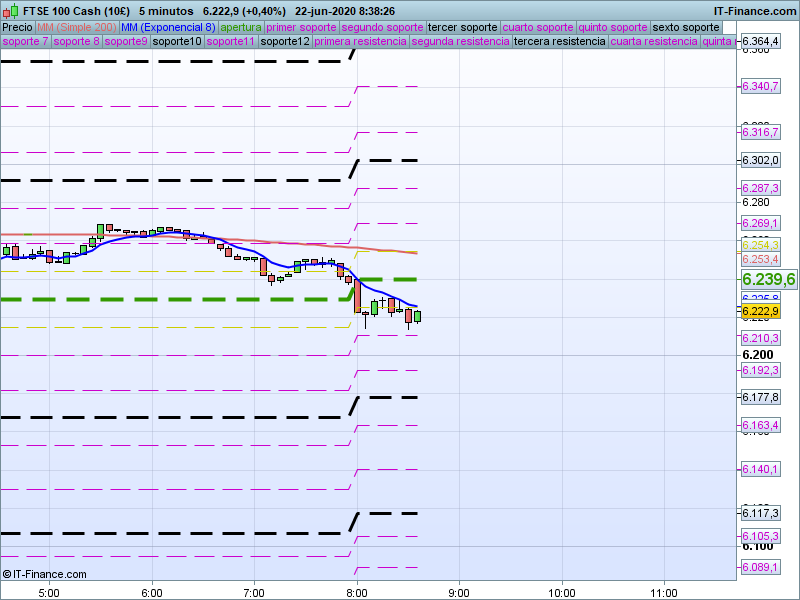
Task: Click the candlestick chart icon beside FTSE 100
Action: [x=11, y=11]
